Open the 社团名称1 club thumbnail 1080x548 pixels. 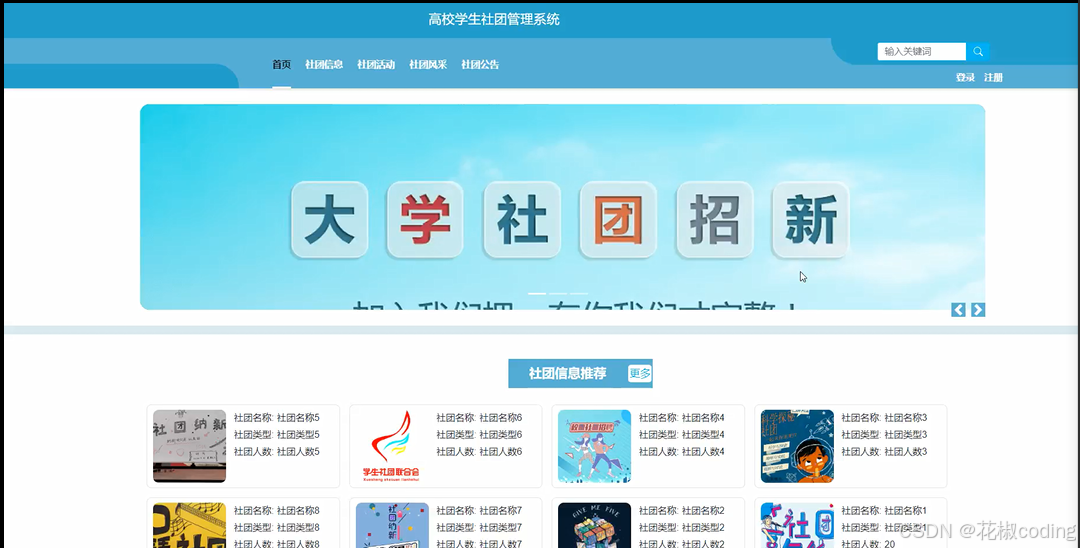tap(797, 525)
